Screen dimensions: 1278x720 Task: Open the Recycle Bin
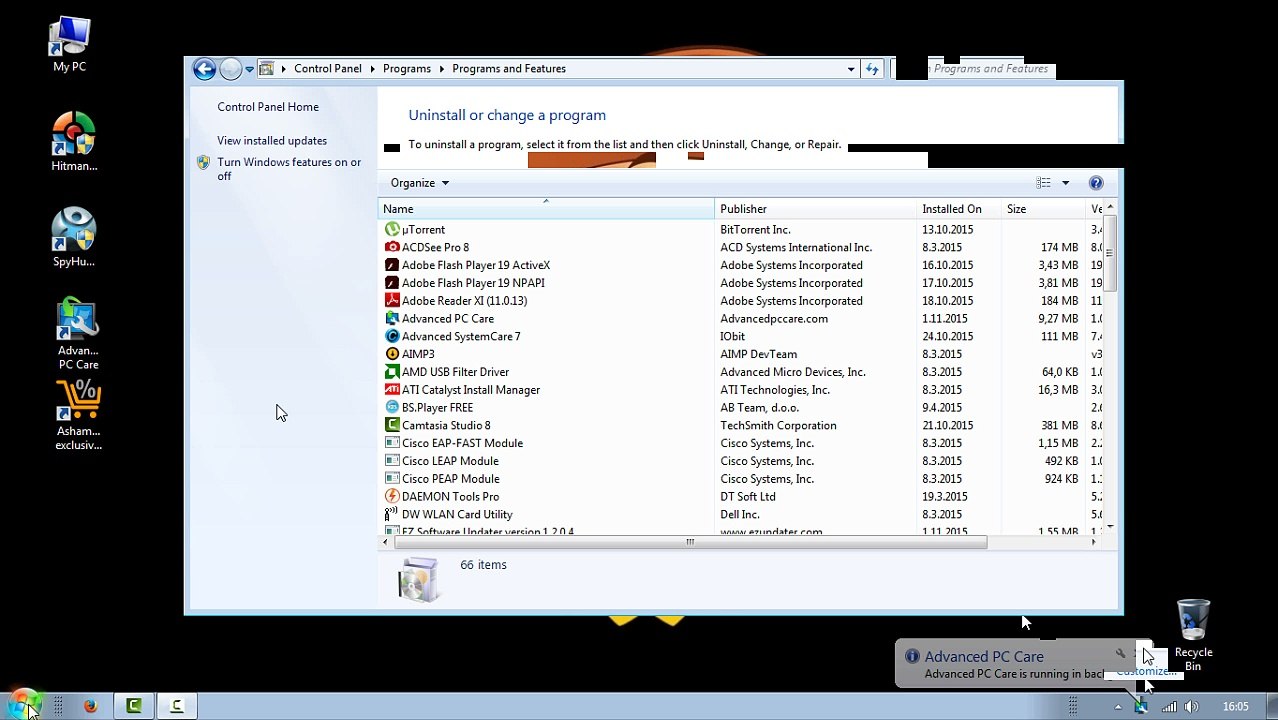tap(1193, 636)
